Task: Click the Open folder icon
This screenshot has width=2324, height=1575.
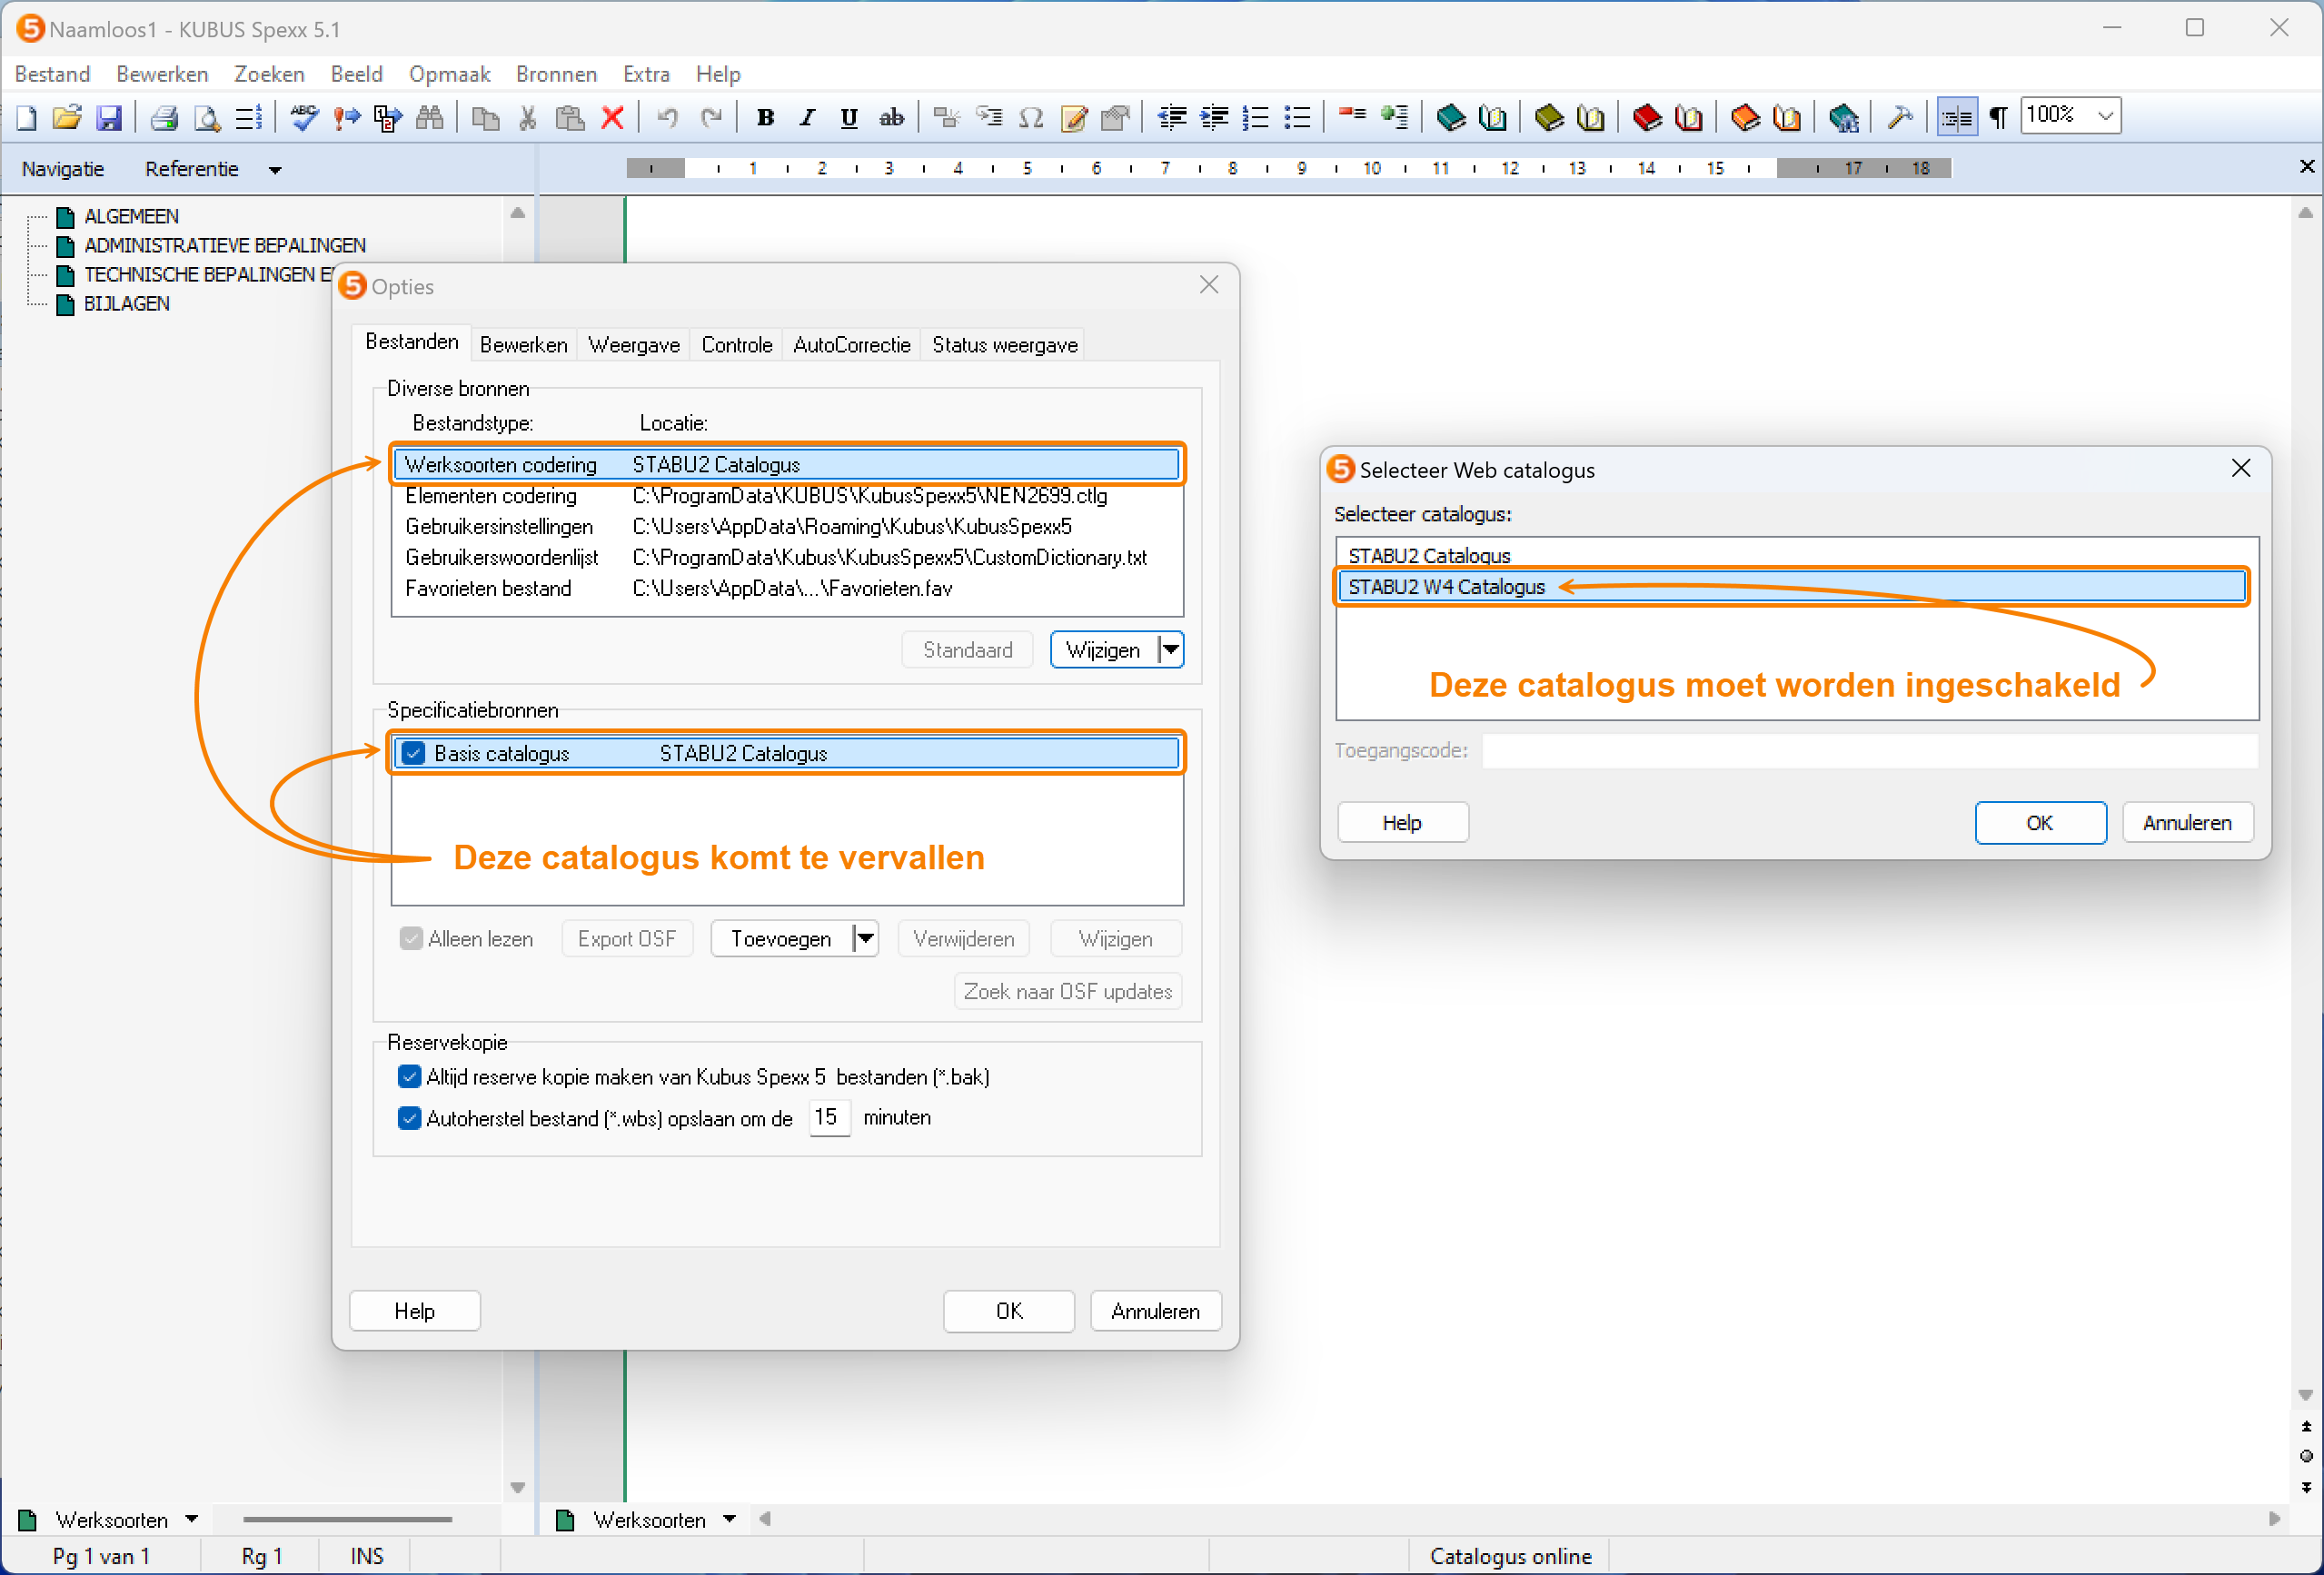Action: point(67,118)
